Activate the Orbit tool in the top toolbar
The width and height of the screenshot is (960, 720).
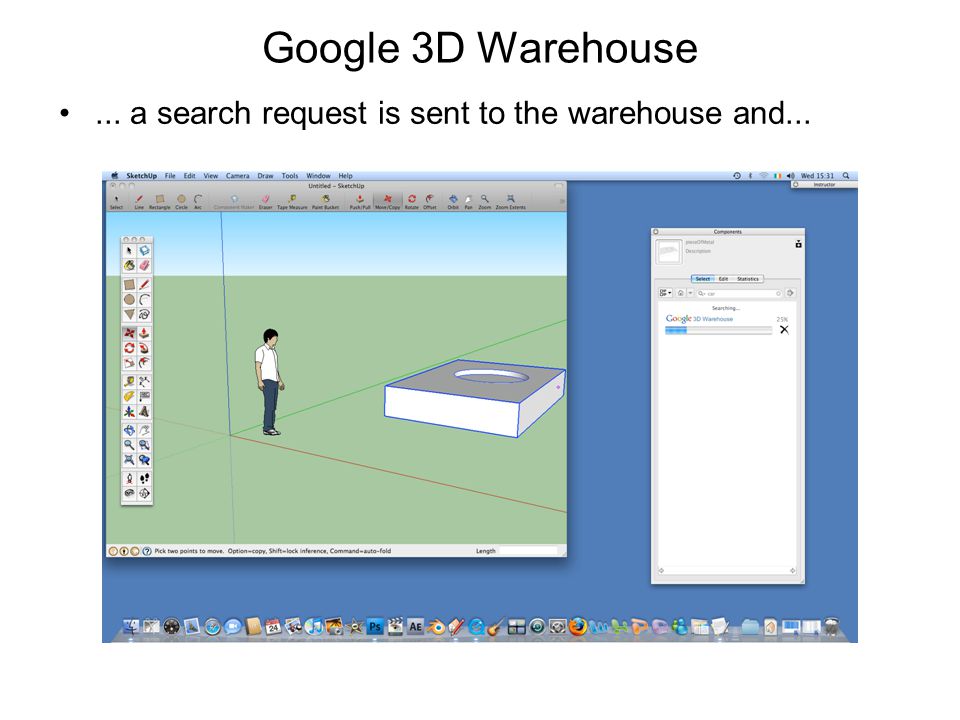tap(453, 200)
